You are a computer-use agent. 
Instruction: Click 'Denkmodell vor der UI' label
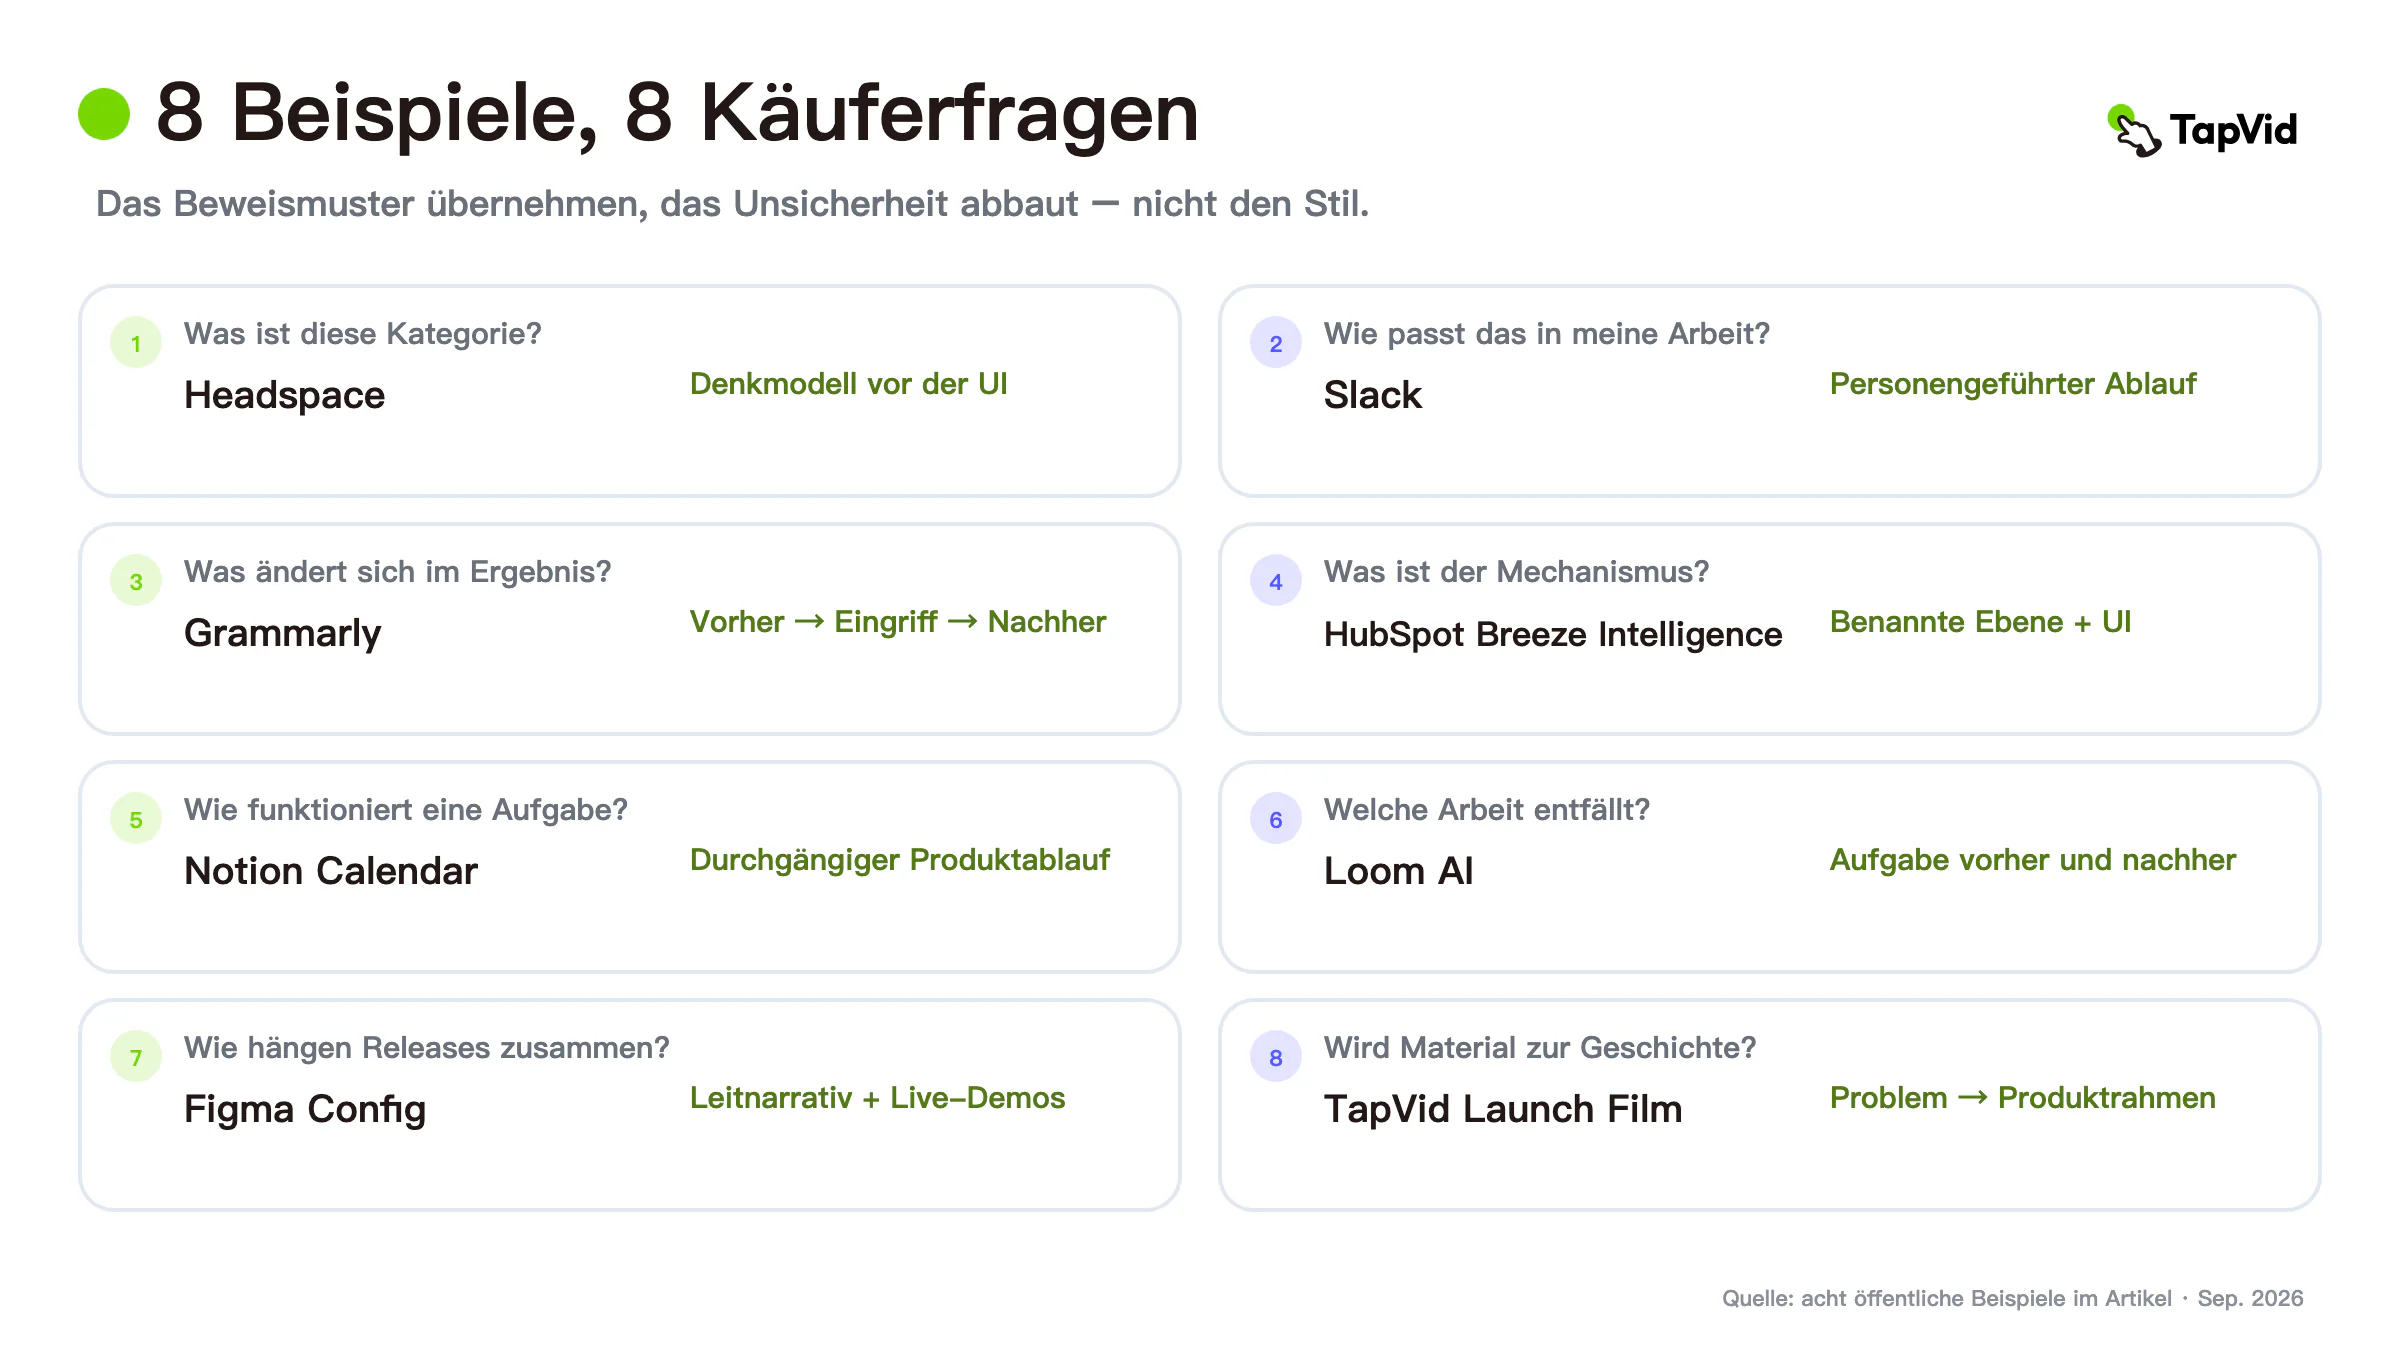click(x=848, y=384)
